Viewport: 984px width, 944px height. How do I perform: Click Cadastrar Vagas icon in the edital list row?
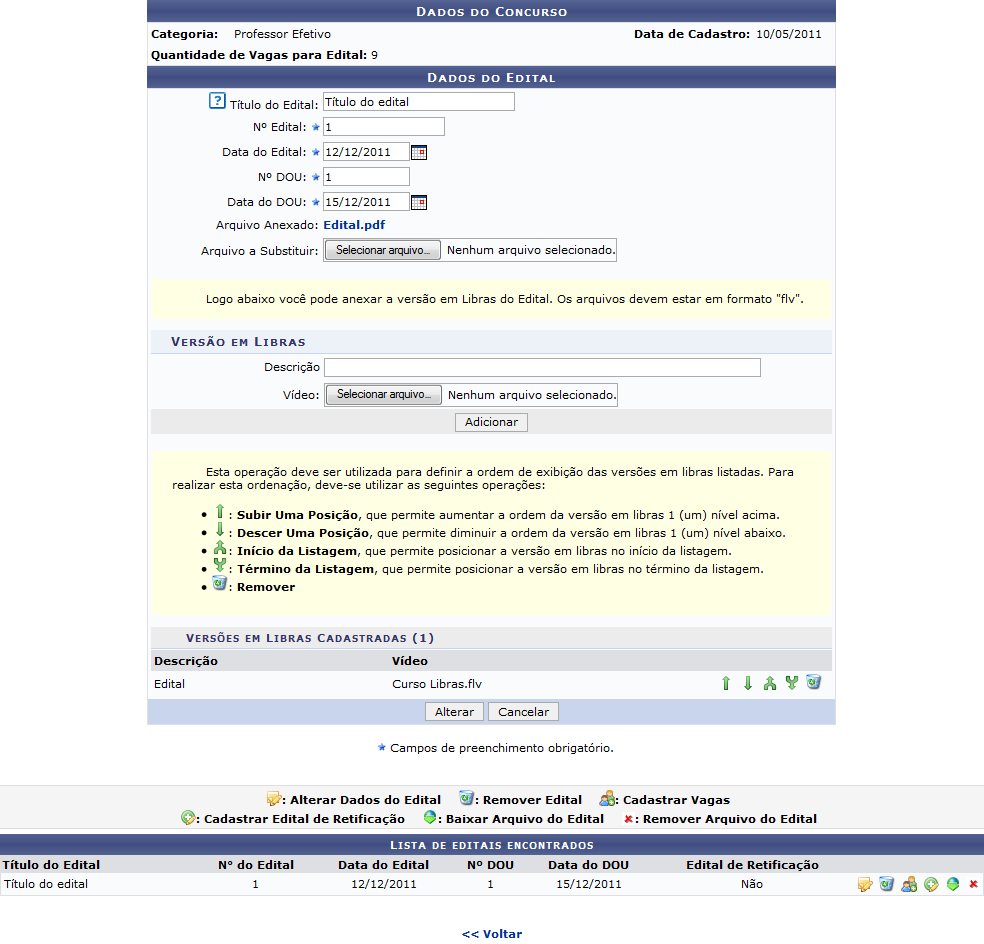(908, 885)
